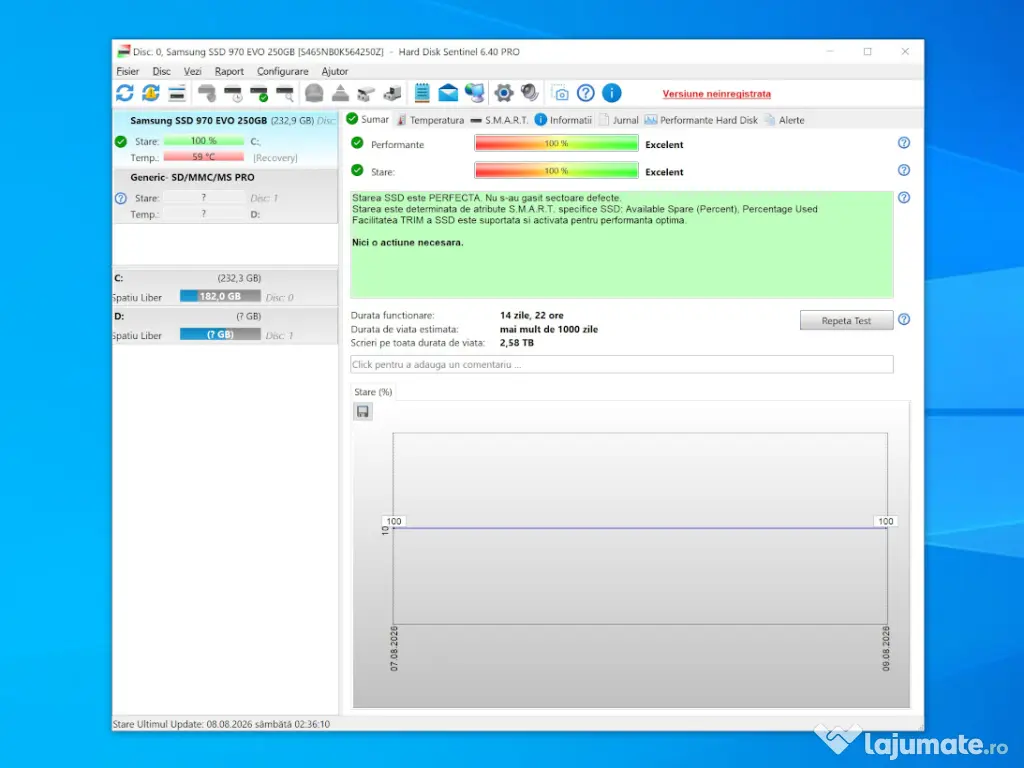Select Generic- SD/MMC/MS PRO disk entry
1024x768 pixels.
(225, 196)
